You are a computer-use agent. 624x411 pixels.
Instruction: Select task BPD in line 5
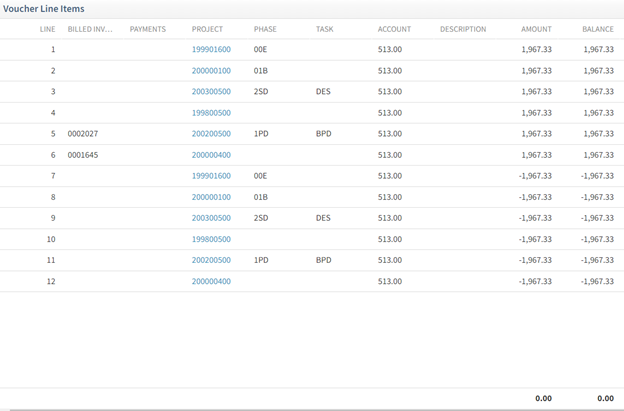(x=324, y=134)
